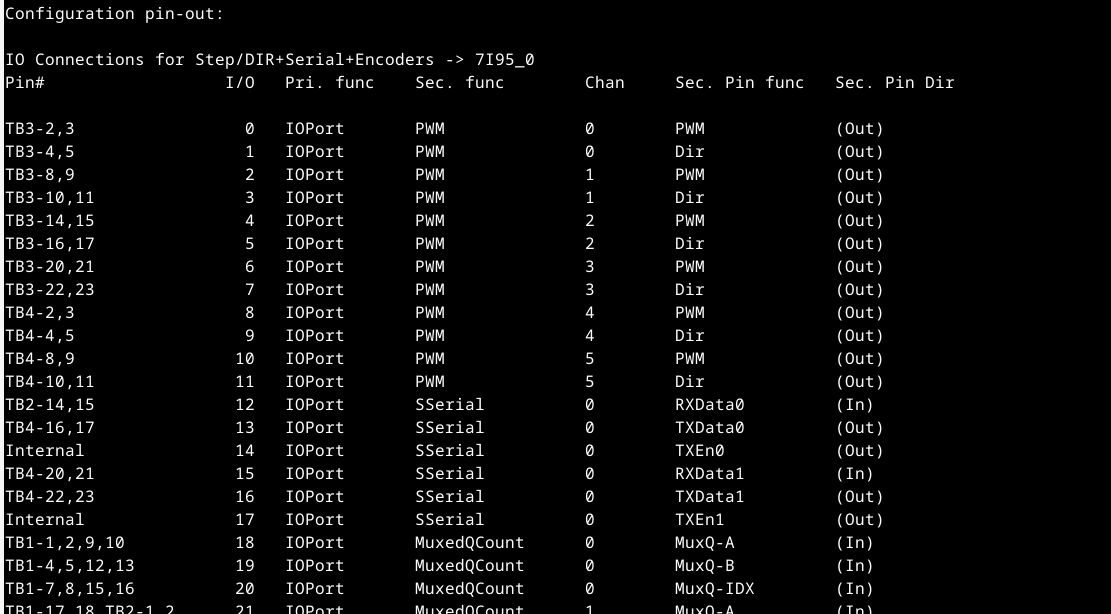Click the RXData0 pin function text

point(710,404)
